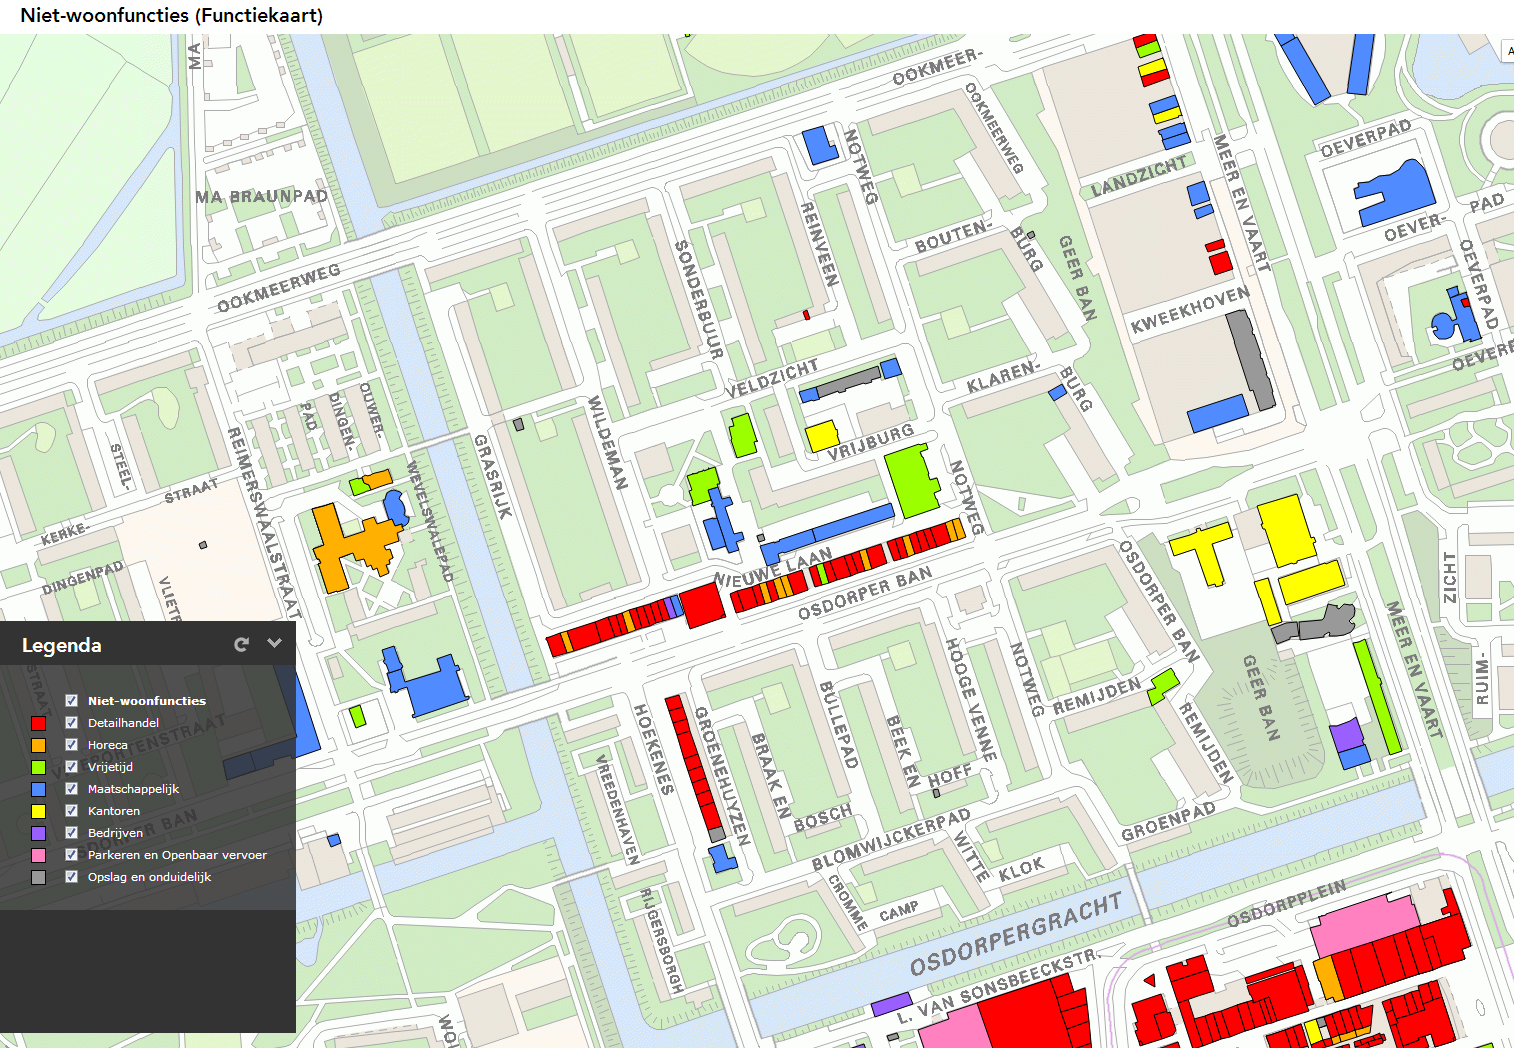Click the orange Horeca color swatch

point(38,745)
